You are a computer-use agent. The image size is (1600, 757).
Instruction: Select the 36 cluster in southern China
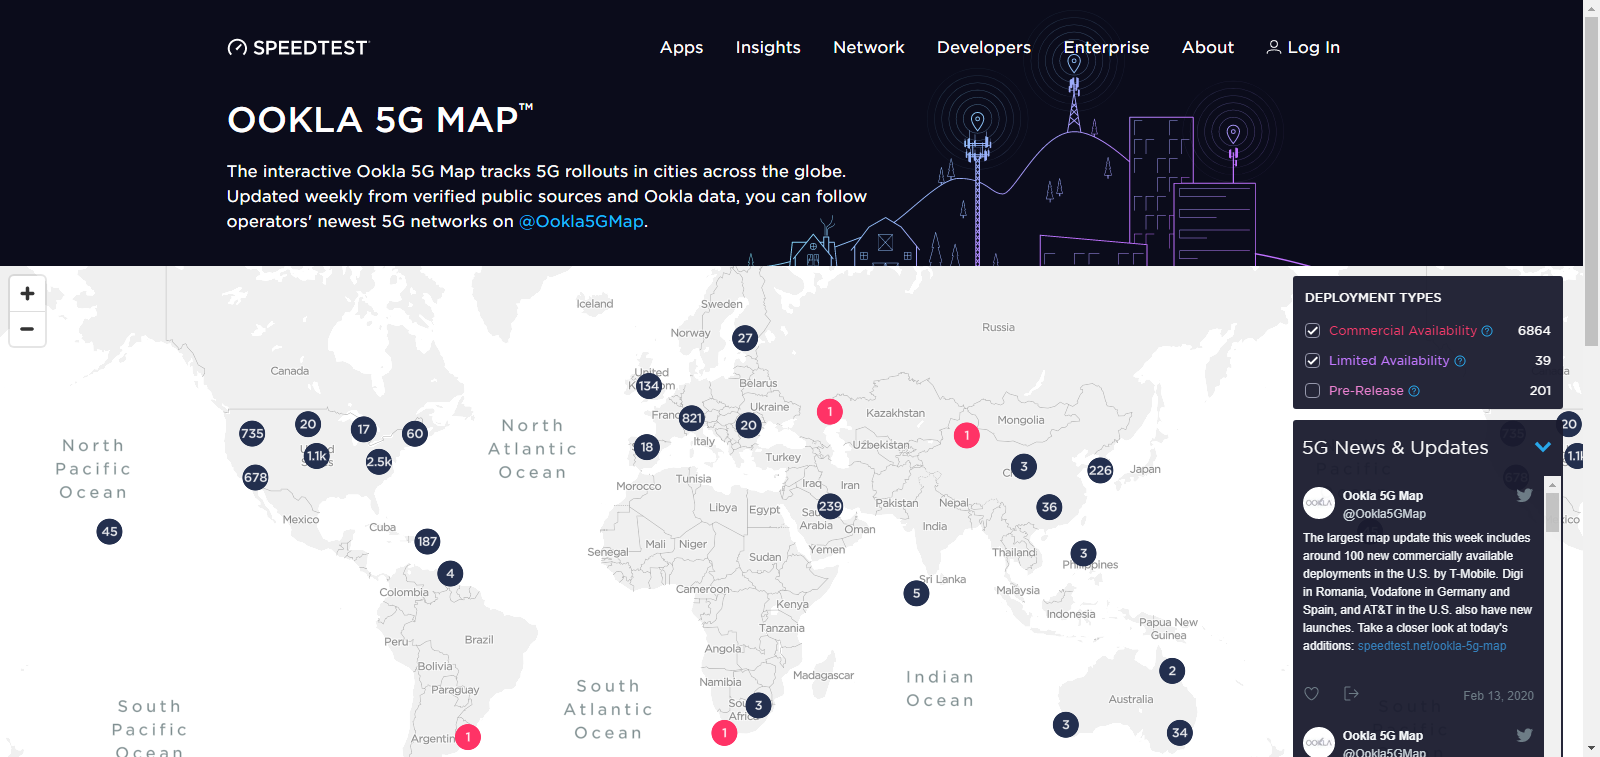1049,507
